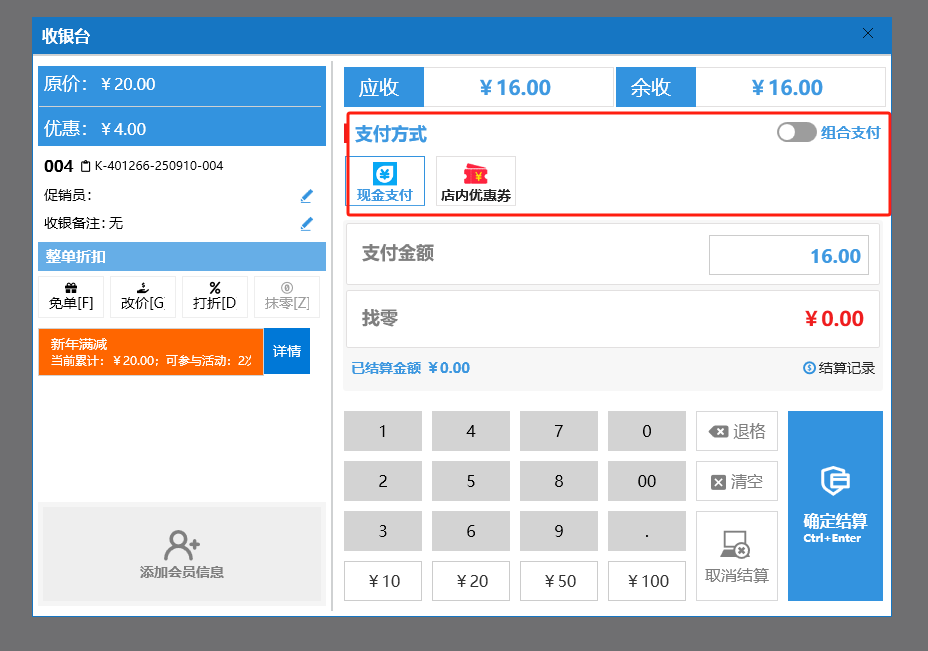
Task: Edit 收银备注 with pencil icon
Action: (307, 224)
